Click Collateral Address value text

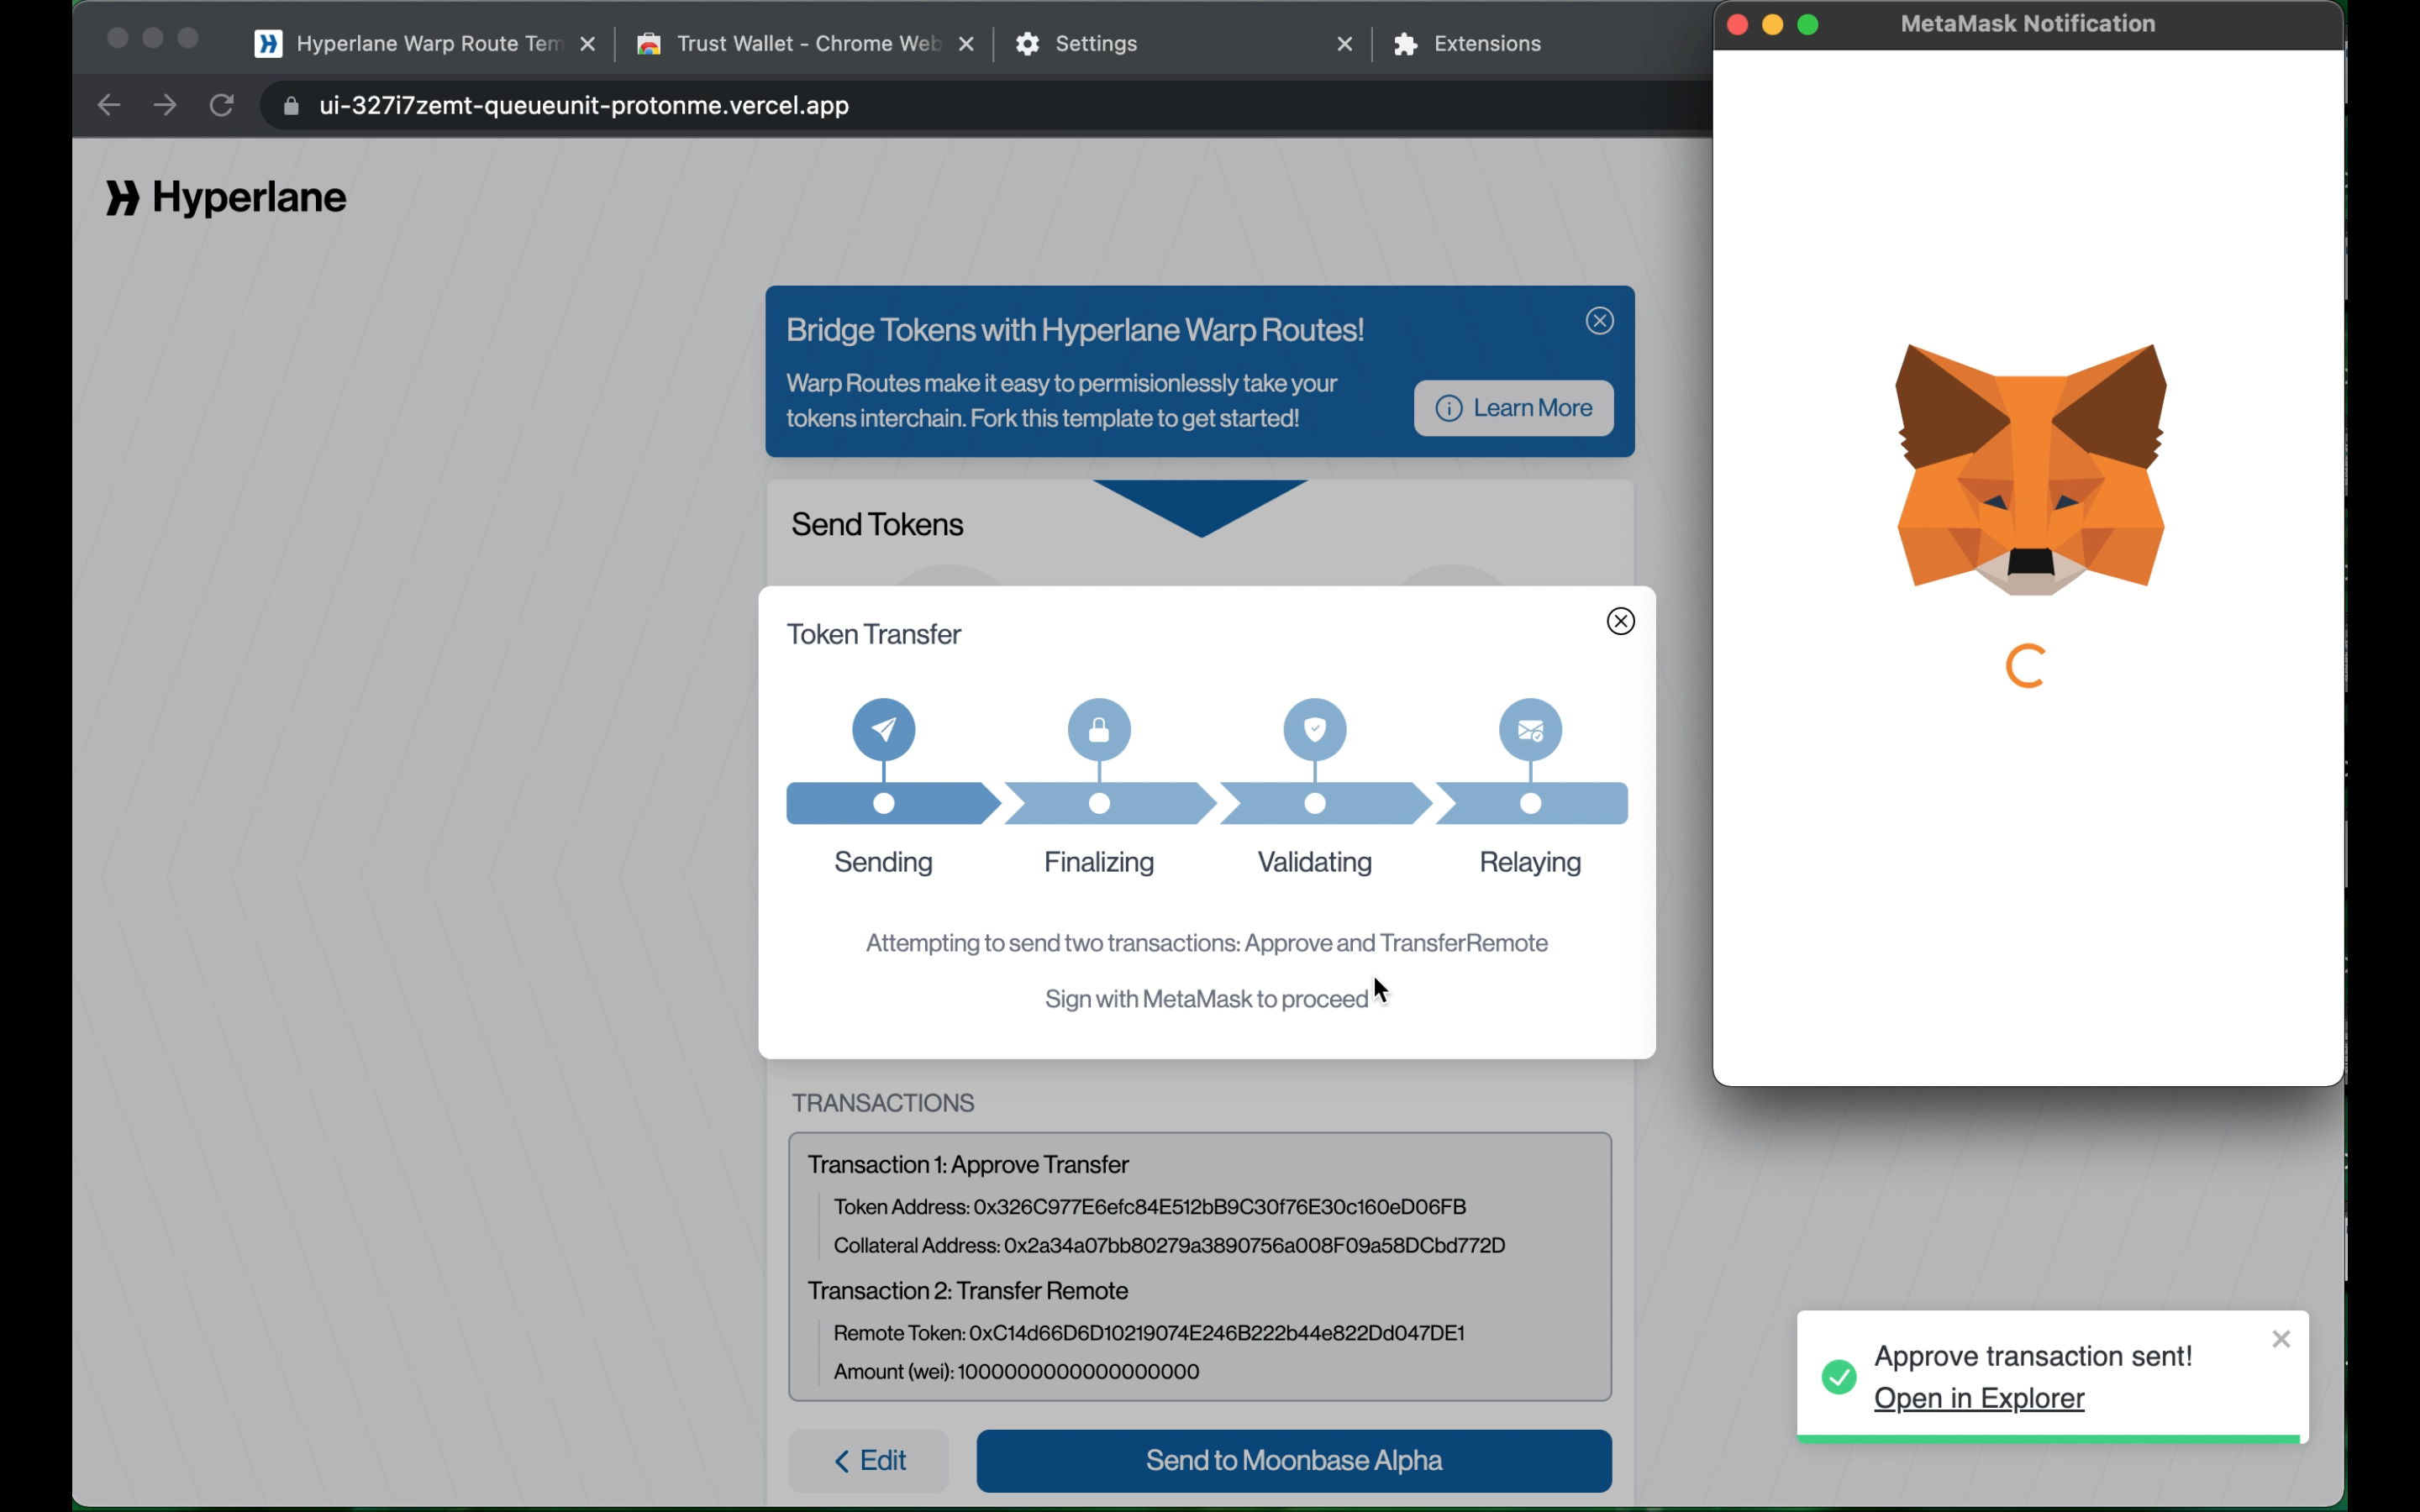tap(1255, 1246)
